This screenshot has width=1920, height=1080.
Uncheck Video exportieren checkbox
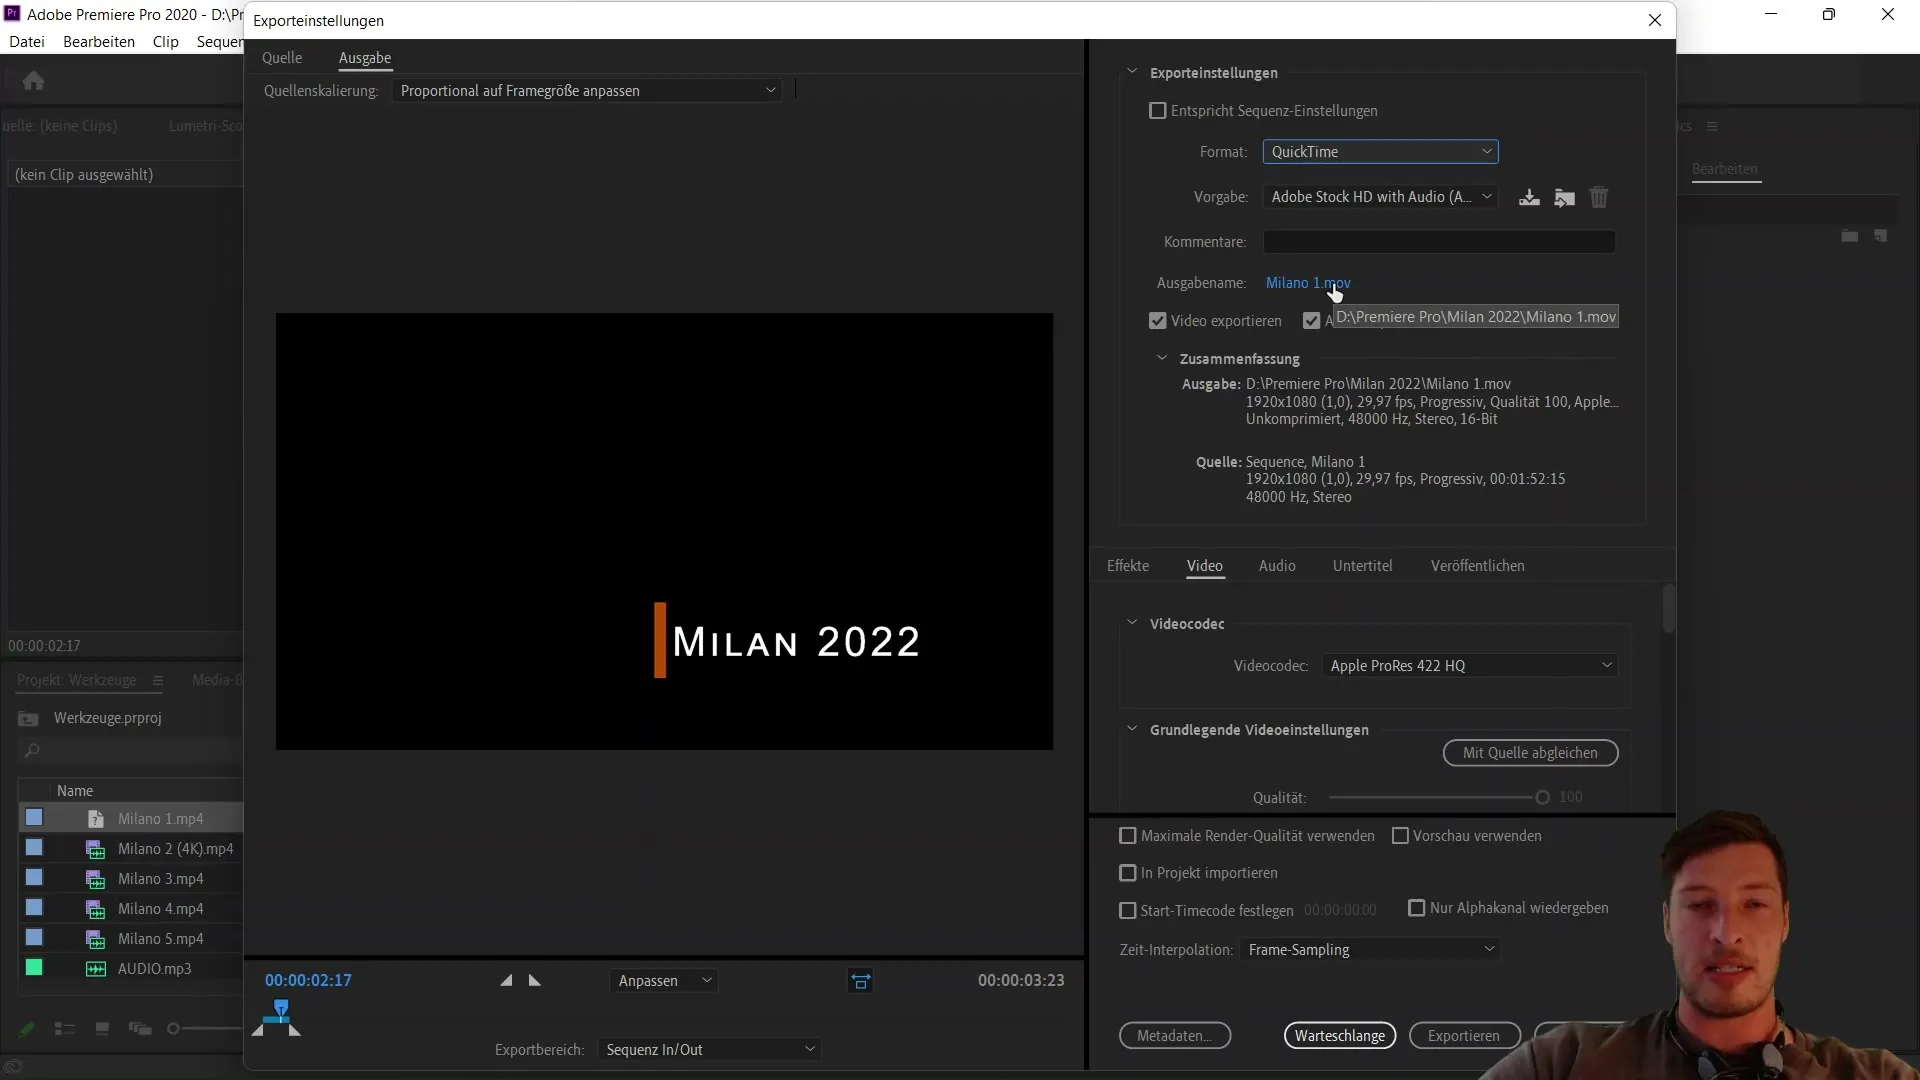coord(1158,321)
